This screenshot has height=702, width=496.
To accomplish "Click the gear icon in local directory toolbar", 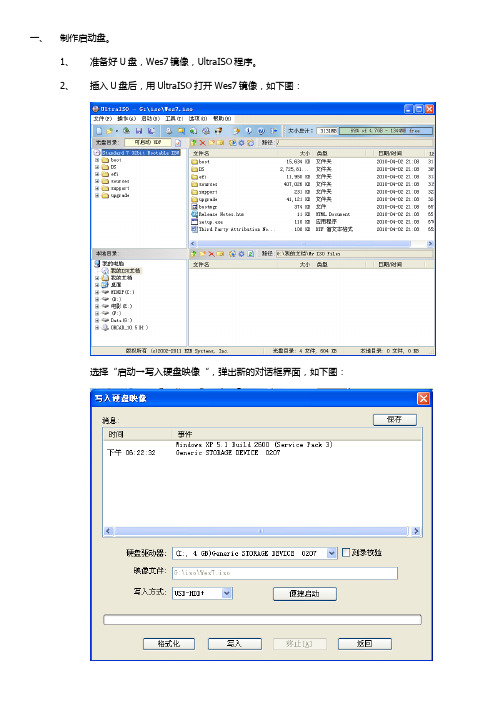I will point(242,254).
